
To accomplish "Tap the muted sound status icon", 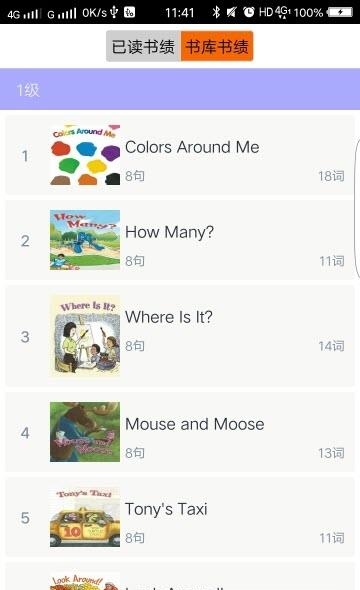I will 231,12.
